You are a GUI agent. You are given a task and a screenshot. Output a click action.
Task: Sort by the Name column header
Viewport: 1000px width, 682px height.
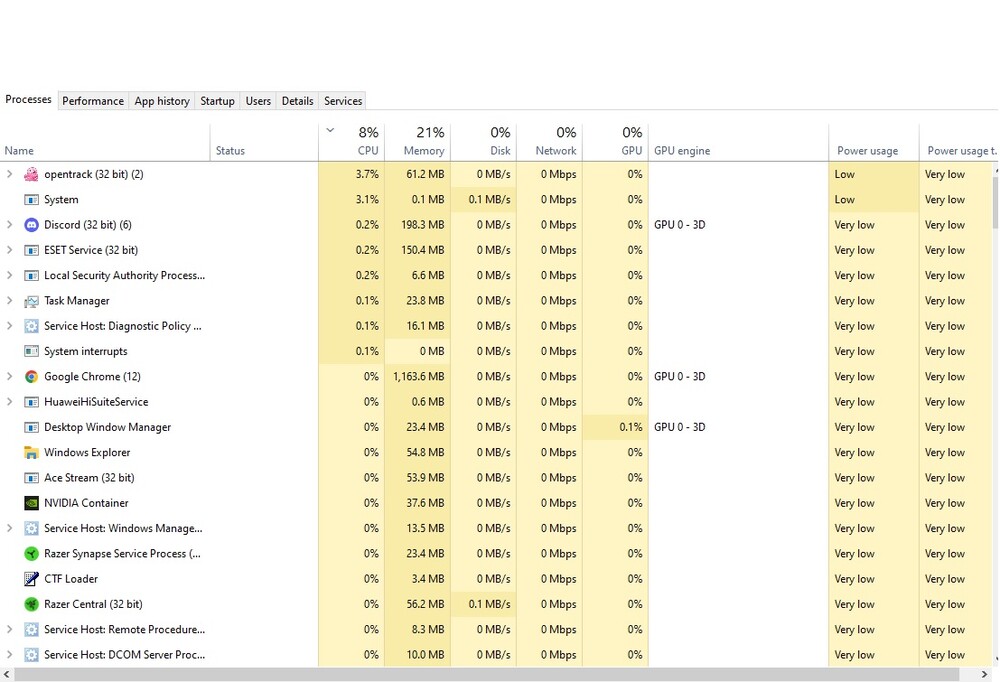[105, 142]
